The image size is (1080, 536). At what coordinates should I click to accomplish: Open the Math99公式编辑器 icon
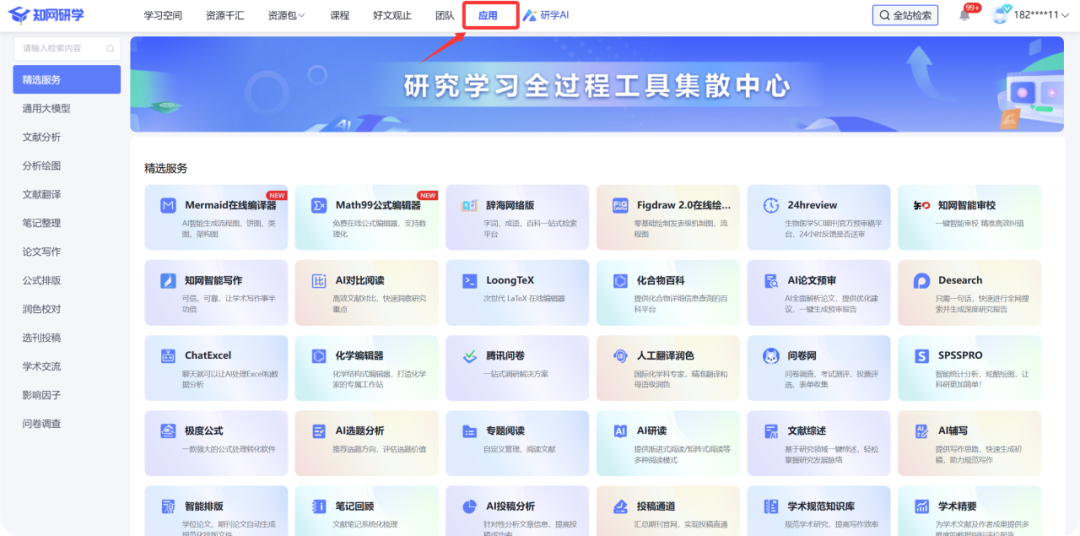pyautogui.click(x=319, y=206)
